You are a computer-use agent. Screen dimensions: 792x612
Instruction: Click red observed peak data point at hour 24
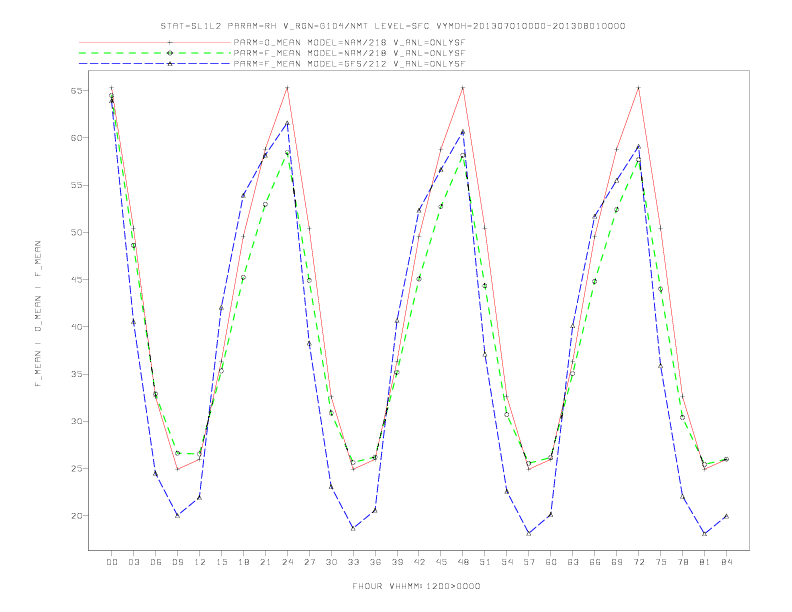[x=287, y=88]
